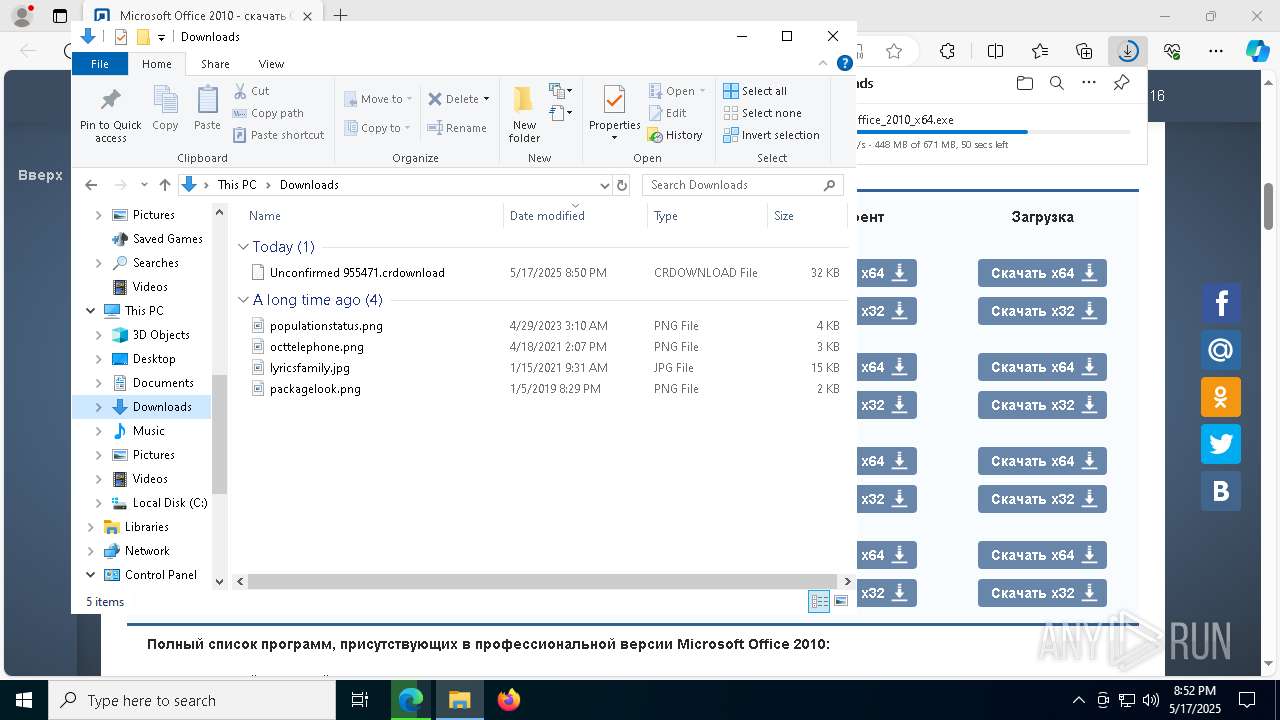The height and width of the screenshot is (720, 1280).
Task: Click the Search Downloads field
Action: [x=743, y=185]
